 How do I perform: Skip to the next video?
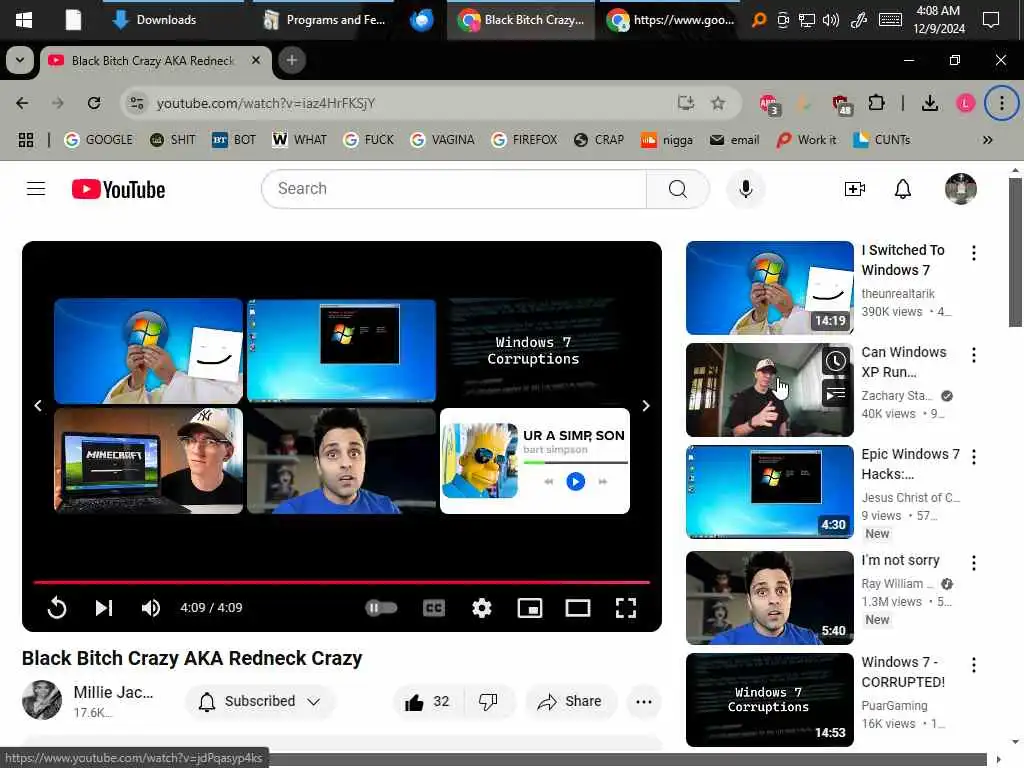point(104,608)
